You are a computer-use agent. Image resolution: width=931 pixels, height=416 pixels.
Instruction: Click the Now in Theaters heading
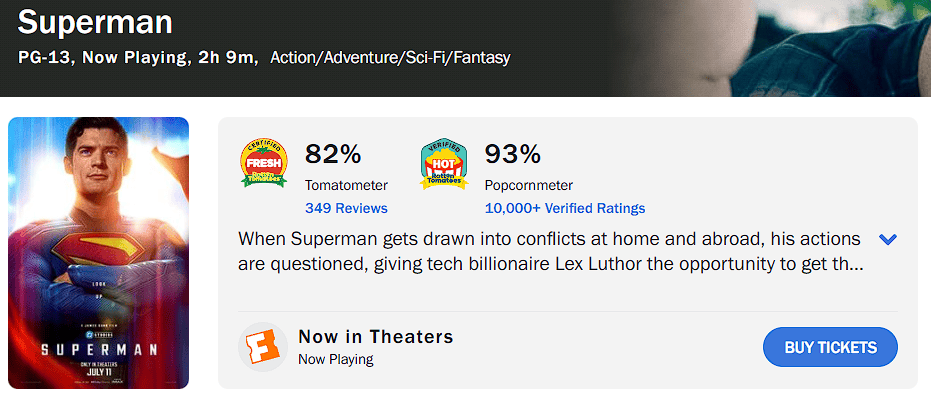pos(376,336)
